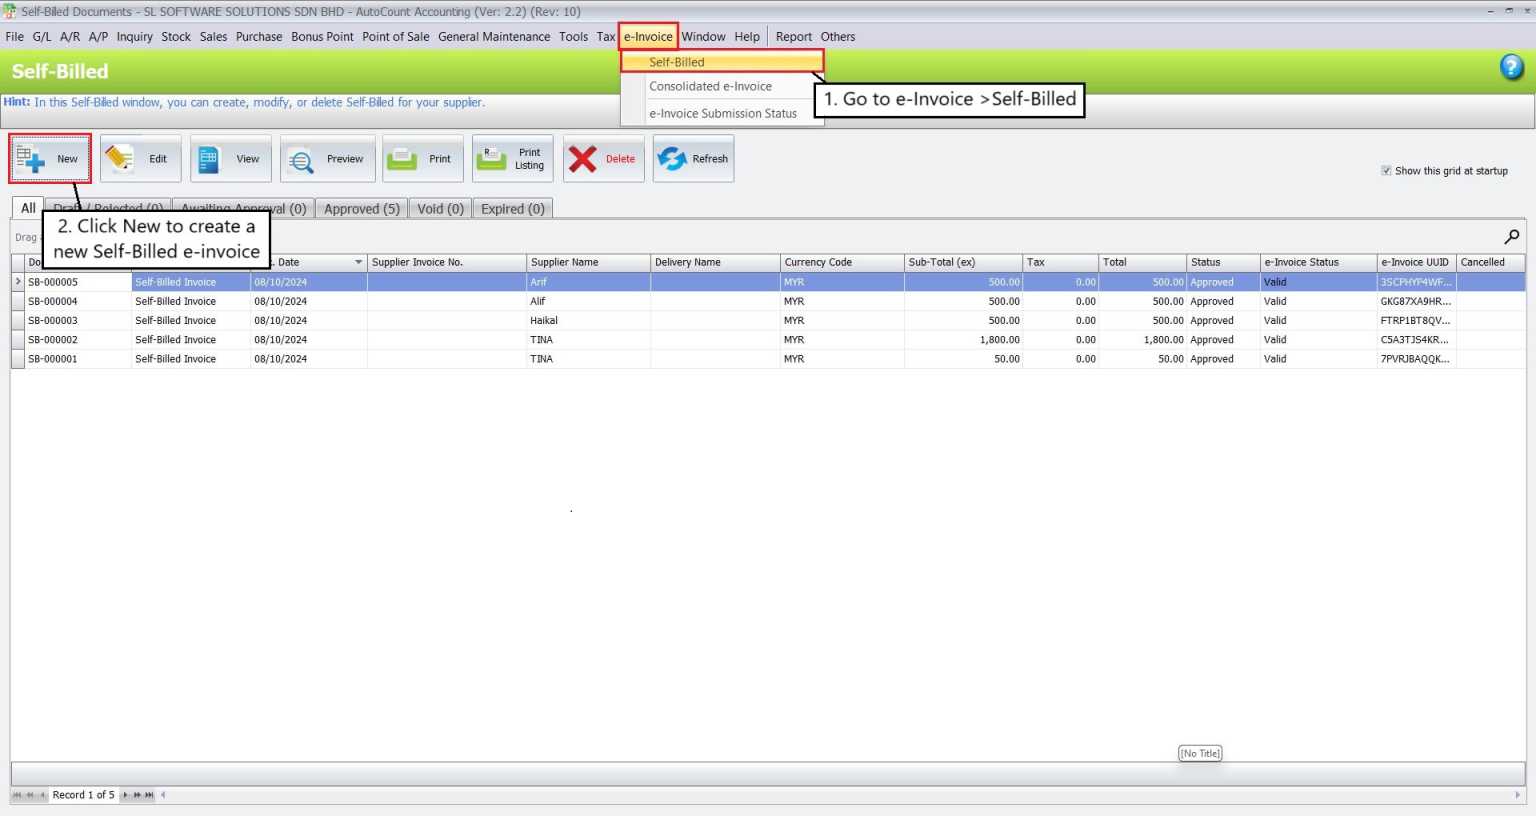Switch to the Approved (5) tab

(362, 209)
